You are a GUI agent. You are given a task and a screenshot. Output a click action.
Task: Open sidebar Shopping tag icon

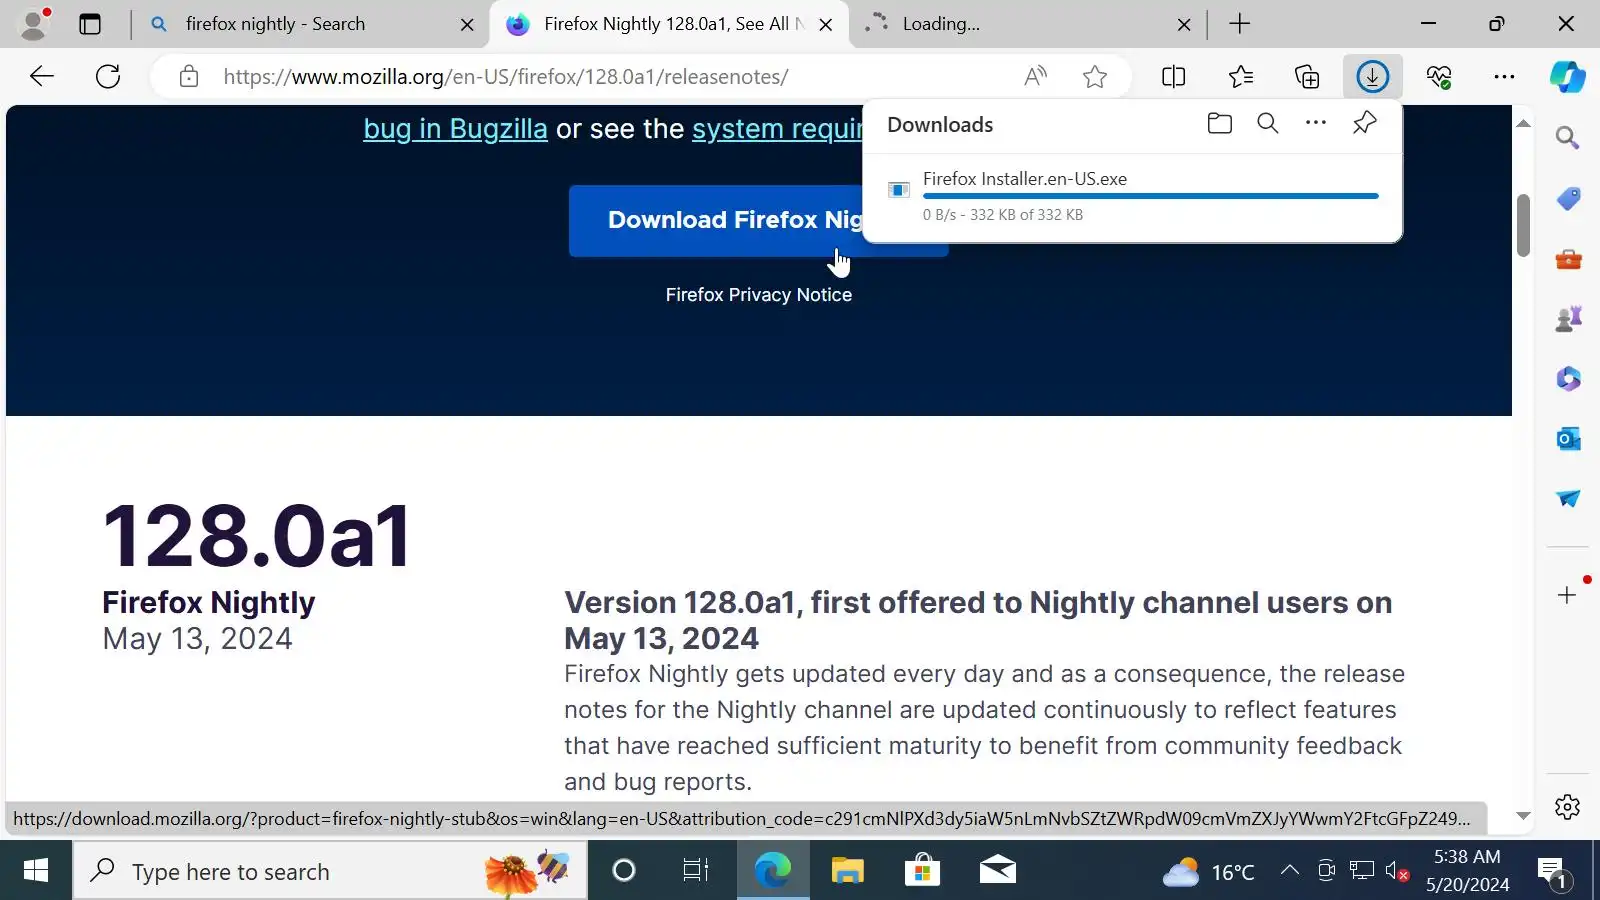tap(1567, 199)
